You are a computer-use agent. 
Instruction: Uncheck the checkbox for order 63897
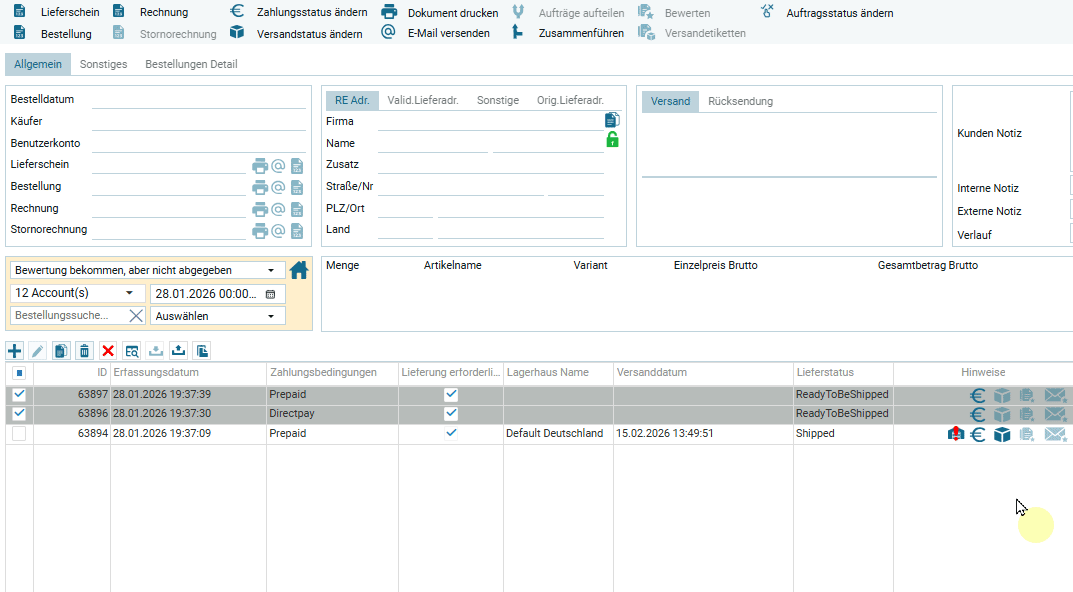pos(19,395)
